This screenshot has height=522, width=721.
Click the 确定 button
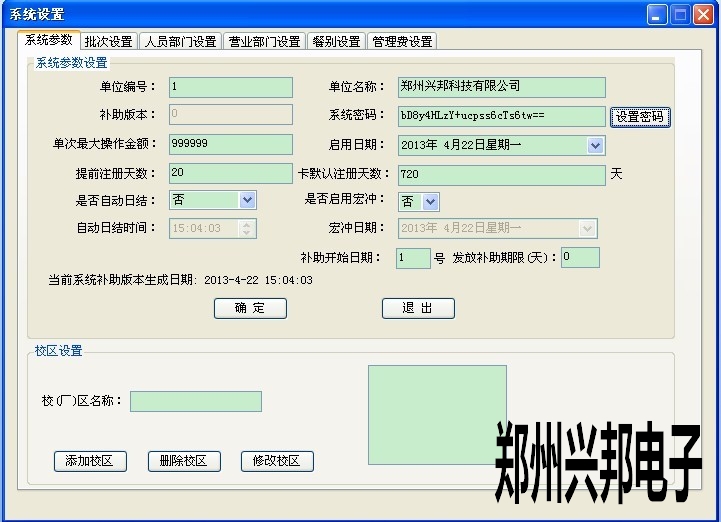(250, 308)
